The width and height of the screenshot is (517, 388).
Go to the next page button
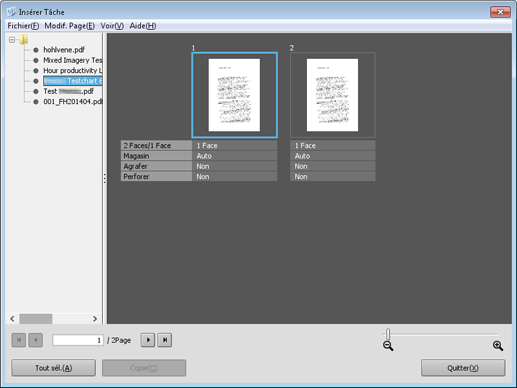click(x=148, y=340)
